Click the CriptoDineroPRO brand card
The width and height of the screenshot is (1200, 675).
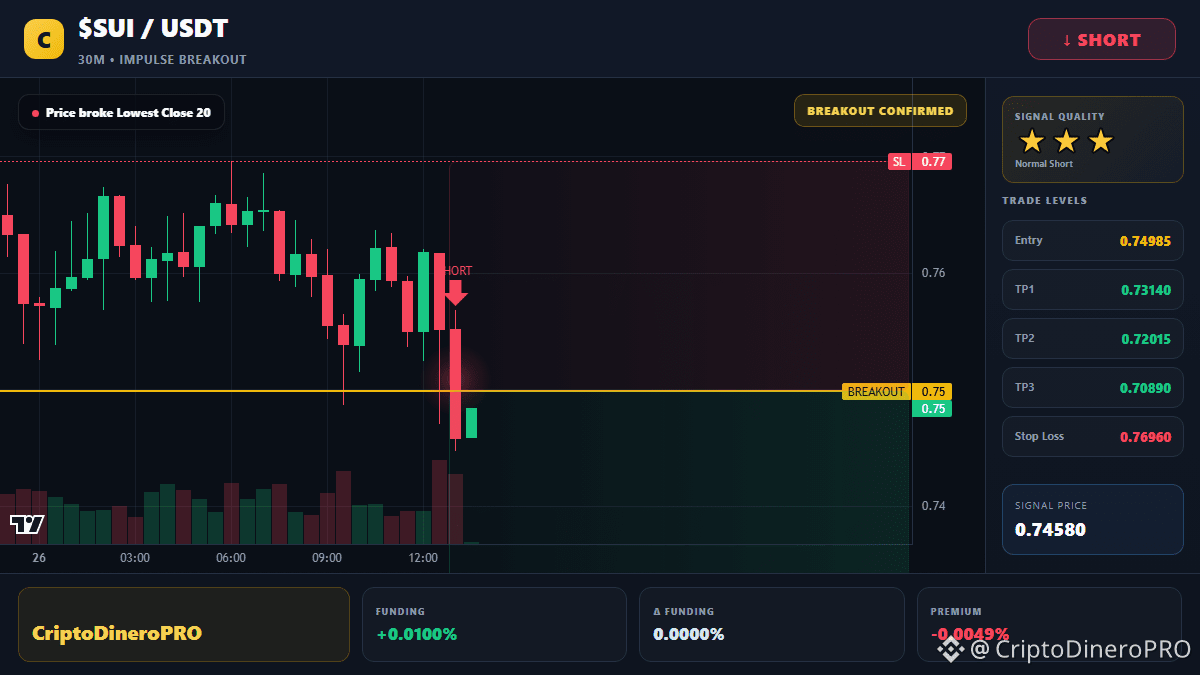(184, 624)
